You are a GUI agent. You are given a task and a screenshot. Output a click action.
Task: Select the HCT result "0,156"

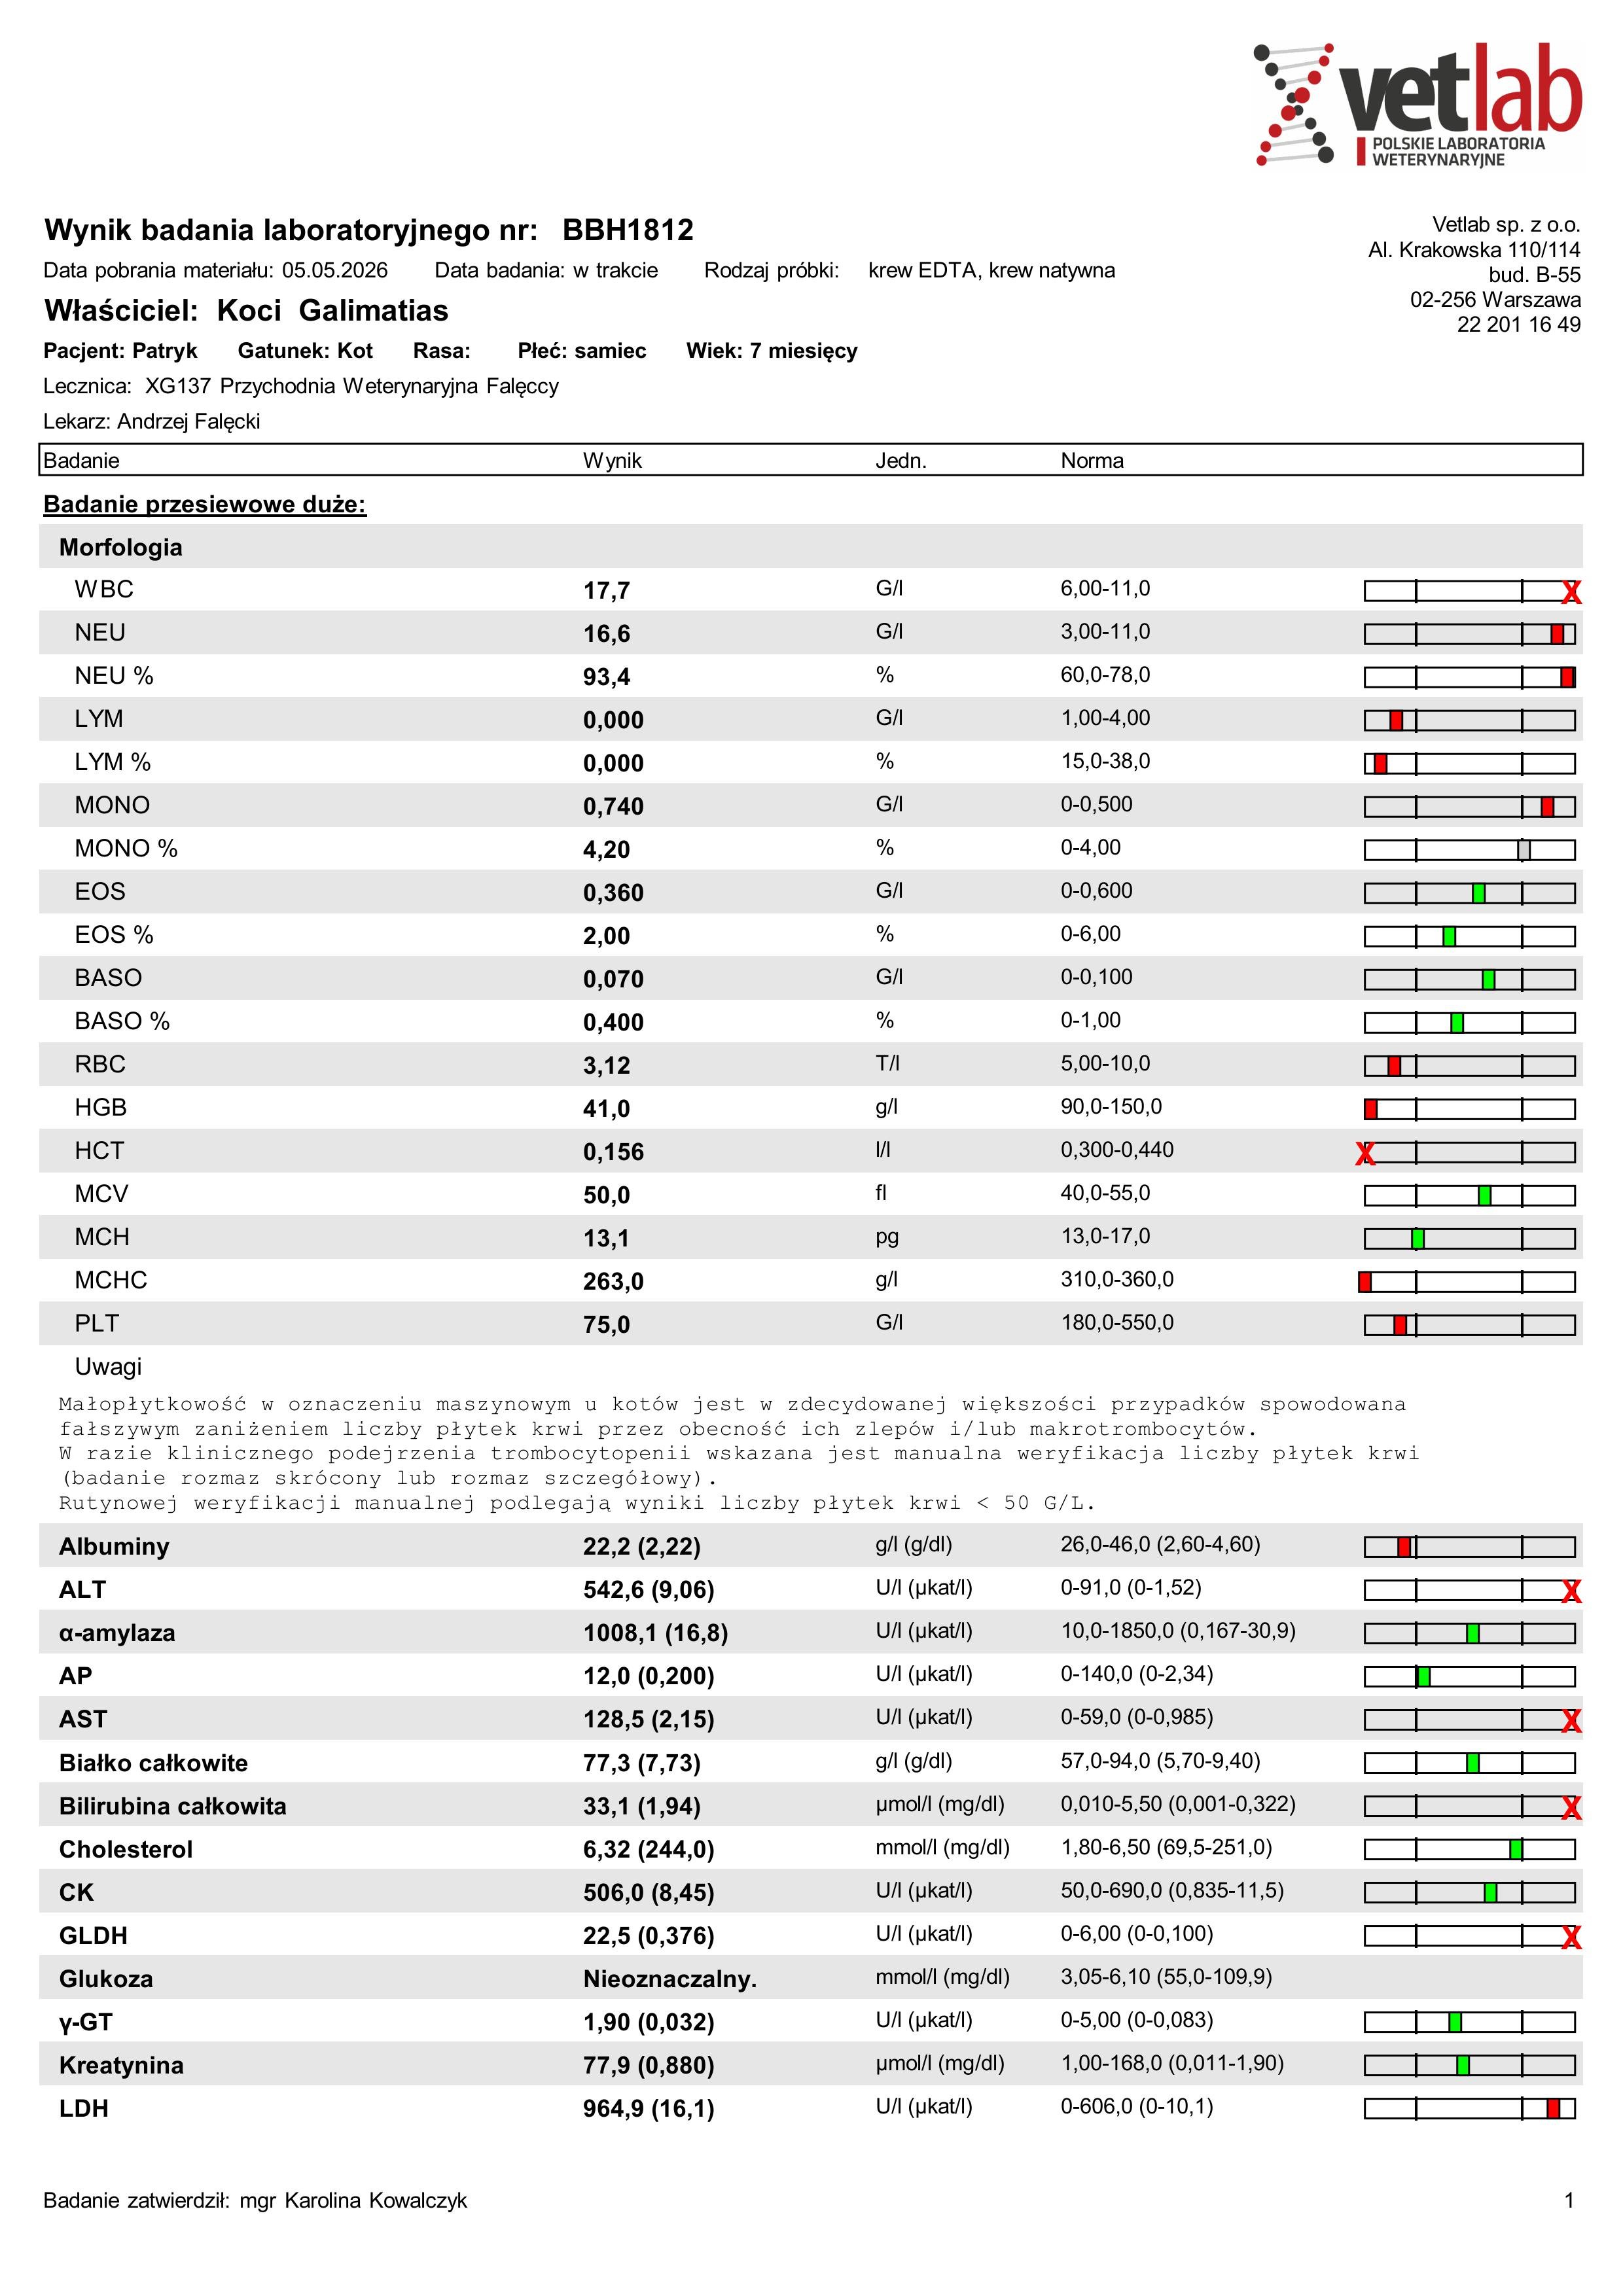coord(614,1152)
